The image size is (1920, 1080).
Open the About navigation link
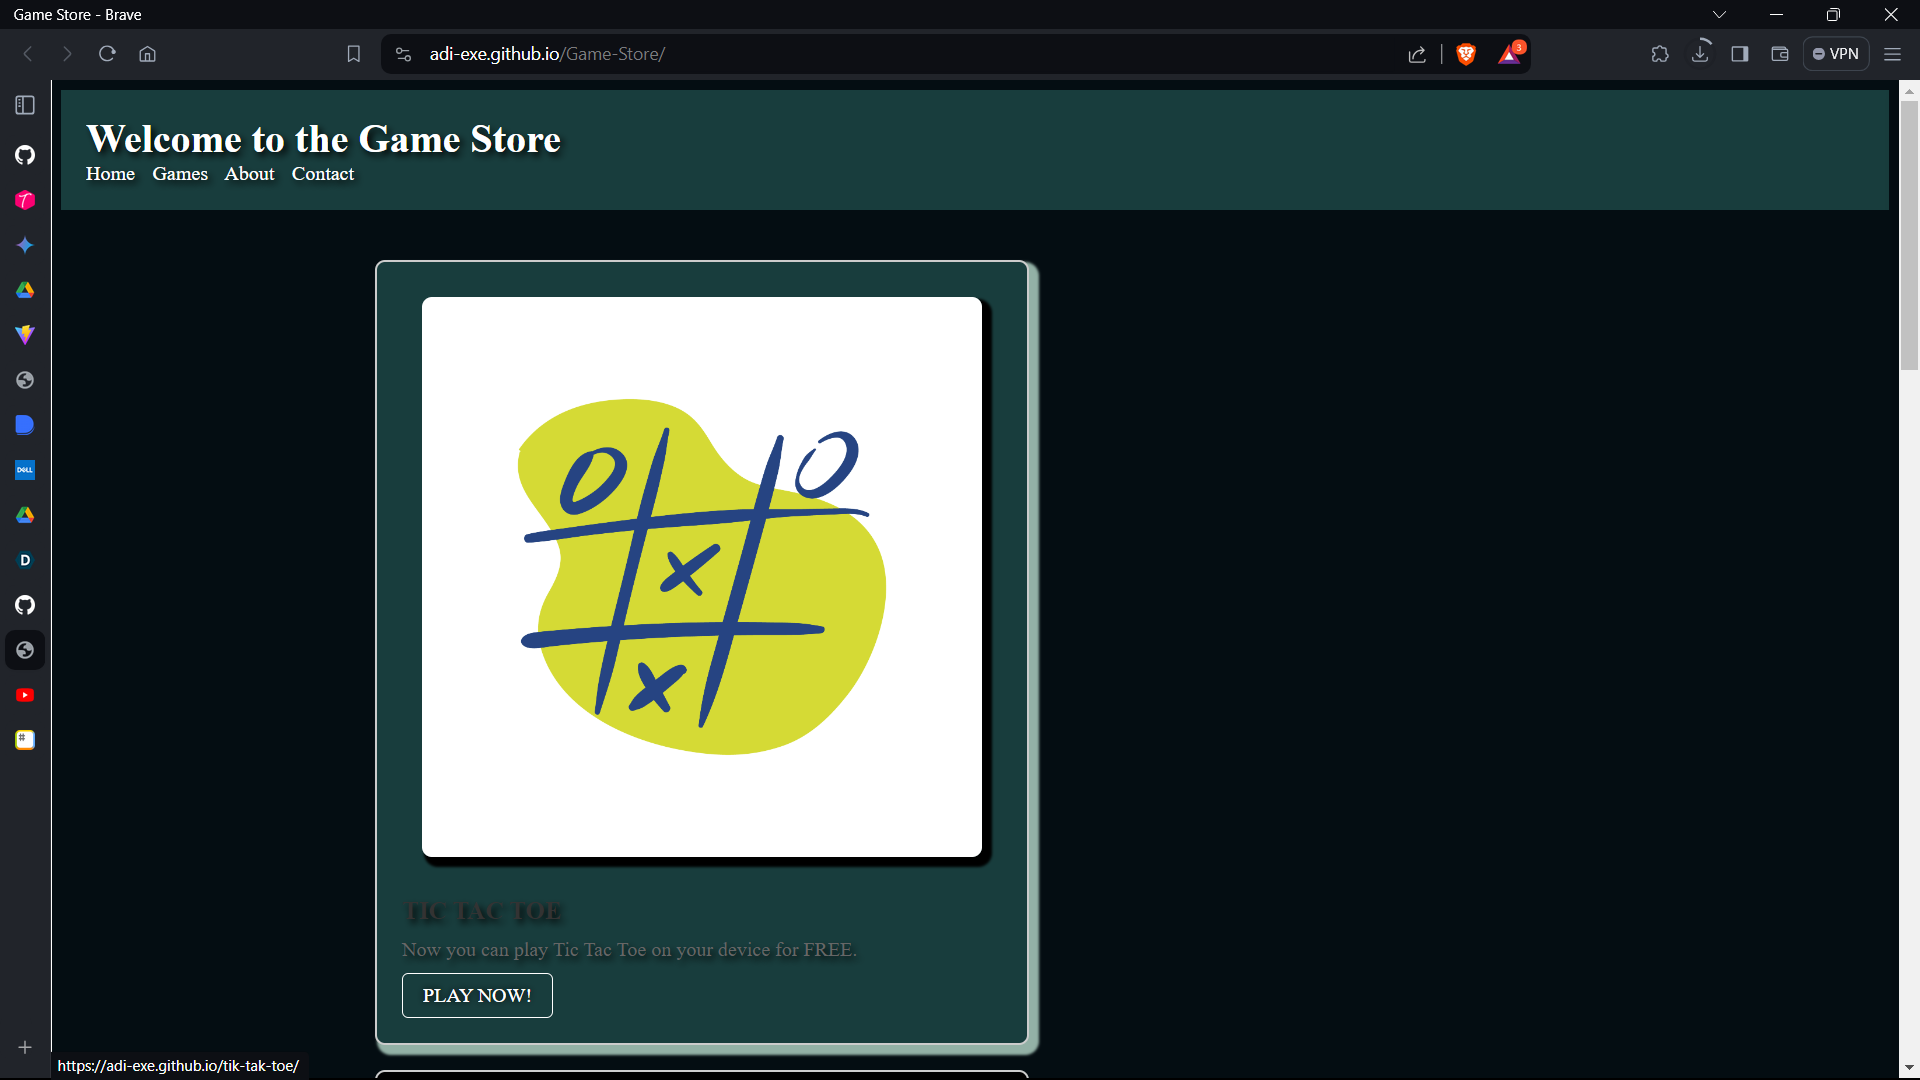click(249, 174)
